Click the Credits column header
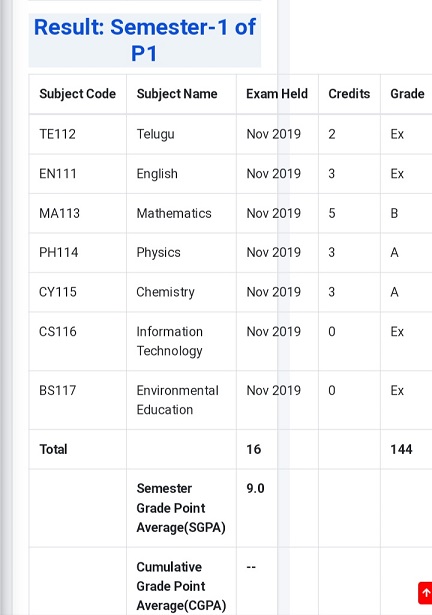 pyautogui.click(x=349, y=94)
